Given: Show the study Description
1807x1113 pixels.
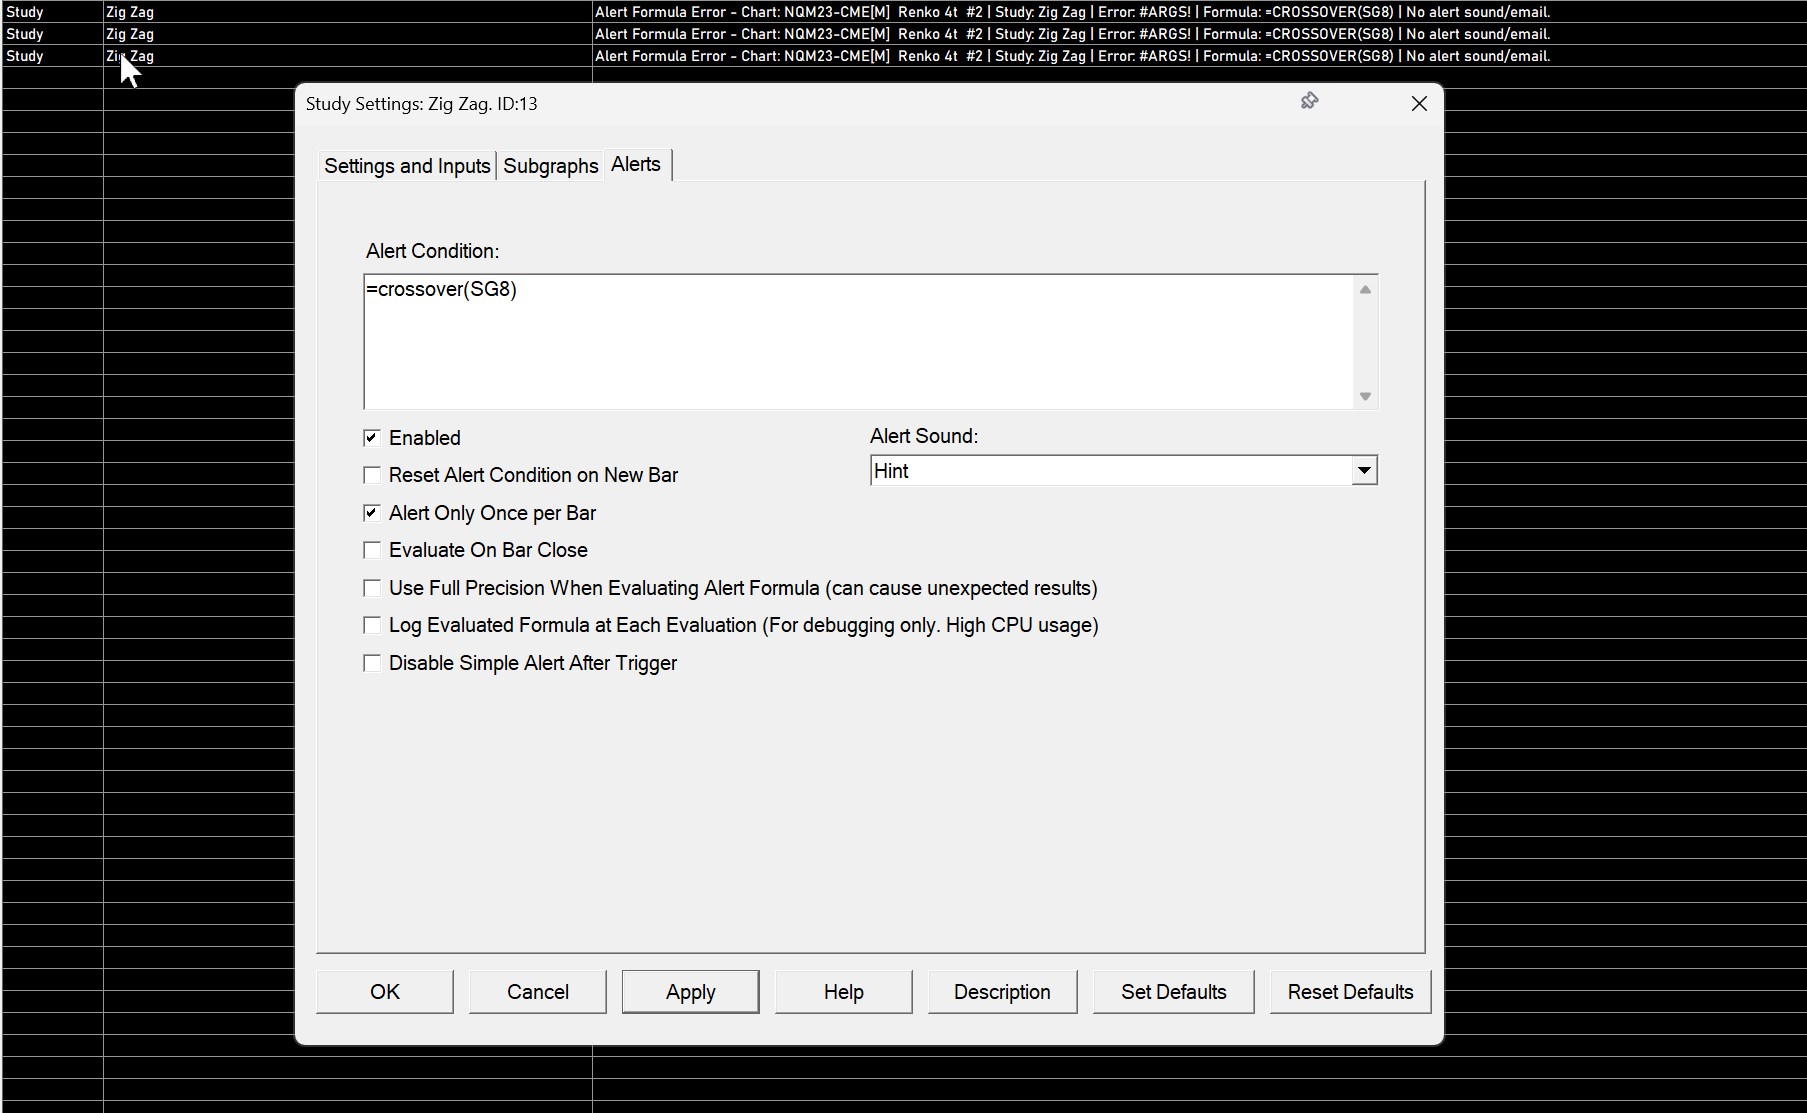Looking at the screenshot, I should (x=1002, y=992).
